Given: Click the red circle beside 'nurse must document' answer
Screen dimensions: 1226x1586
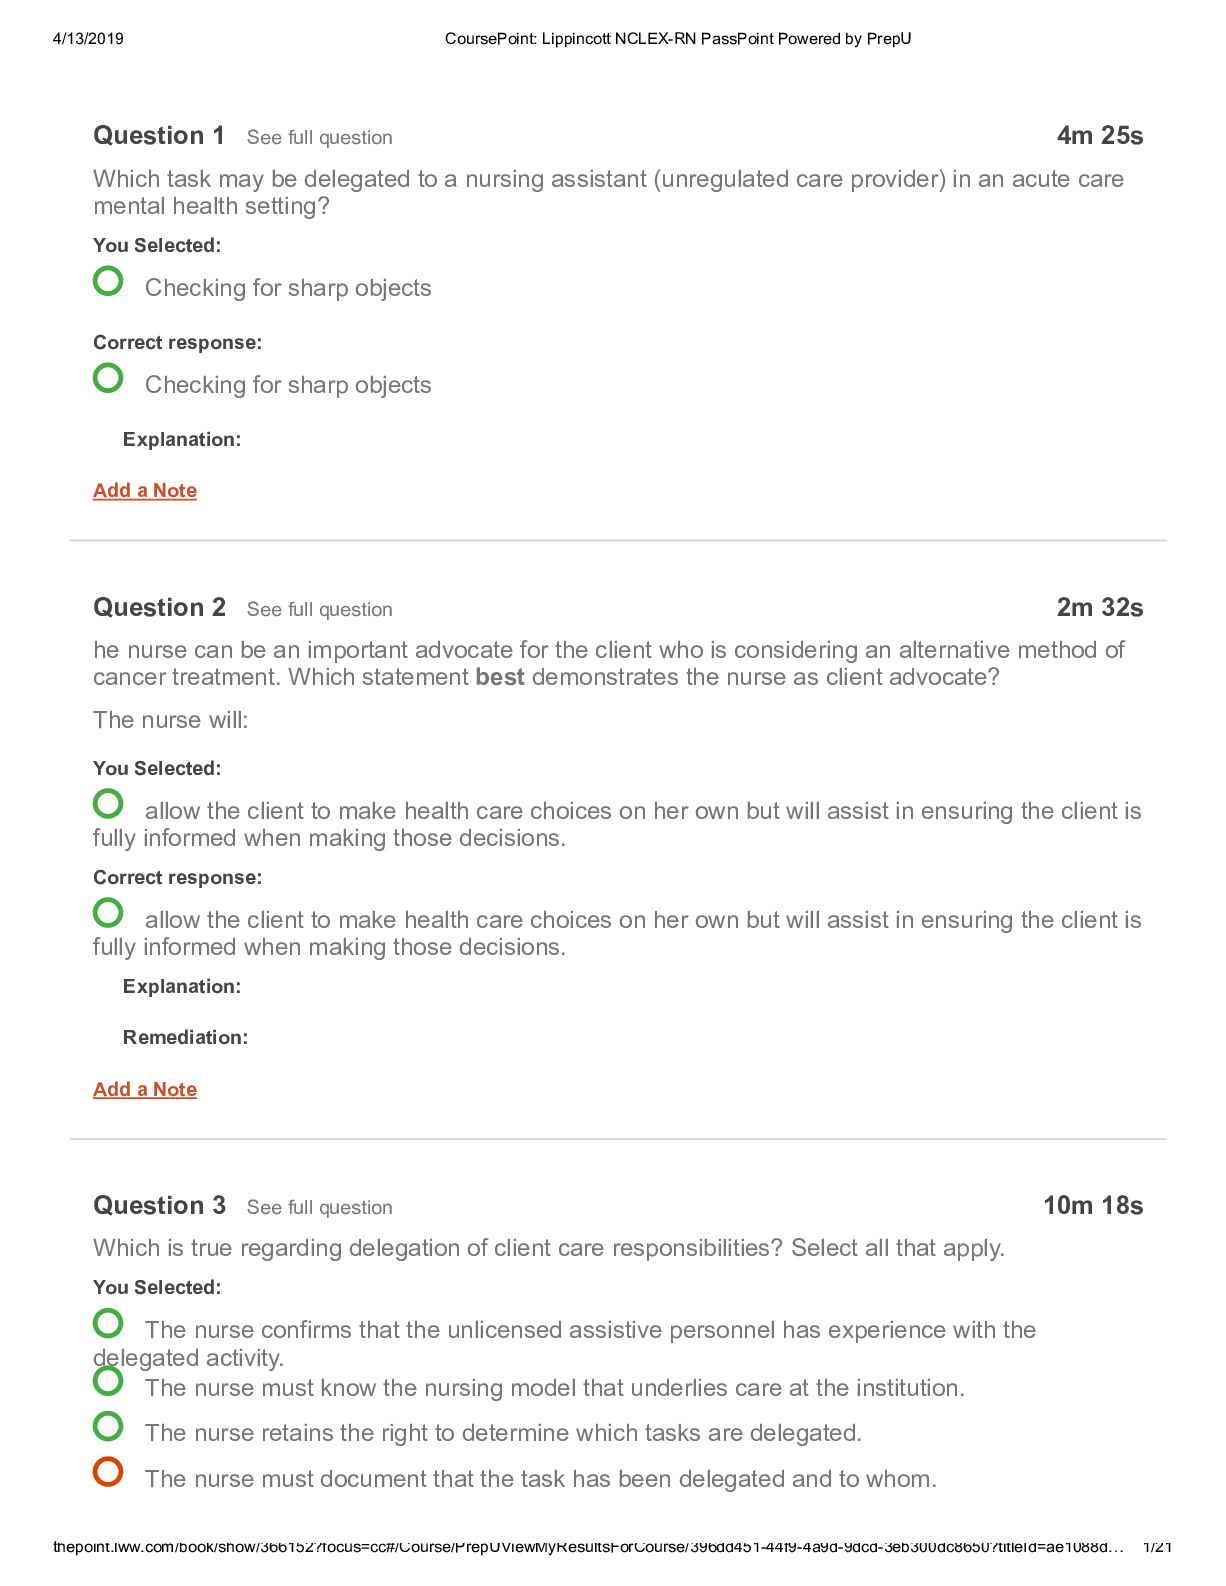Looking at the screenshot, I should [x=108, y=1472].
